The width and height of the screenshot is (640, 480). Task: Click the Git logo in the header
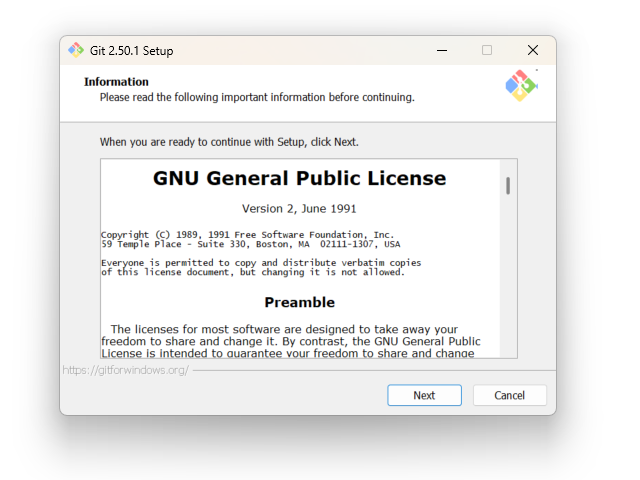click(521, 85)
